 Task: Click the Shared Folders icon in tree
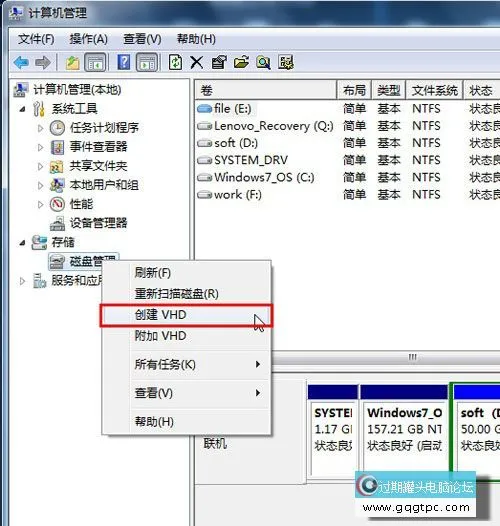pyautogui.click(x=57, y=166)
